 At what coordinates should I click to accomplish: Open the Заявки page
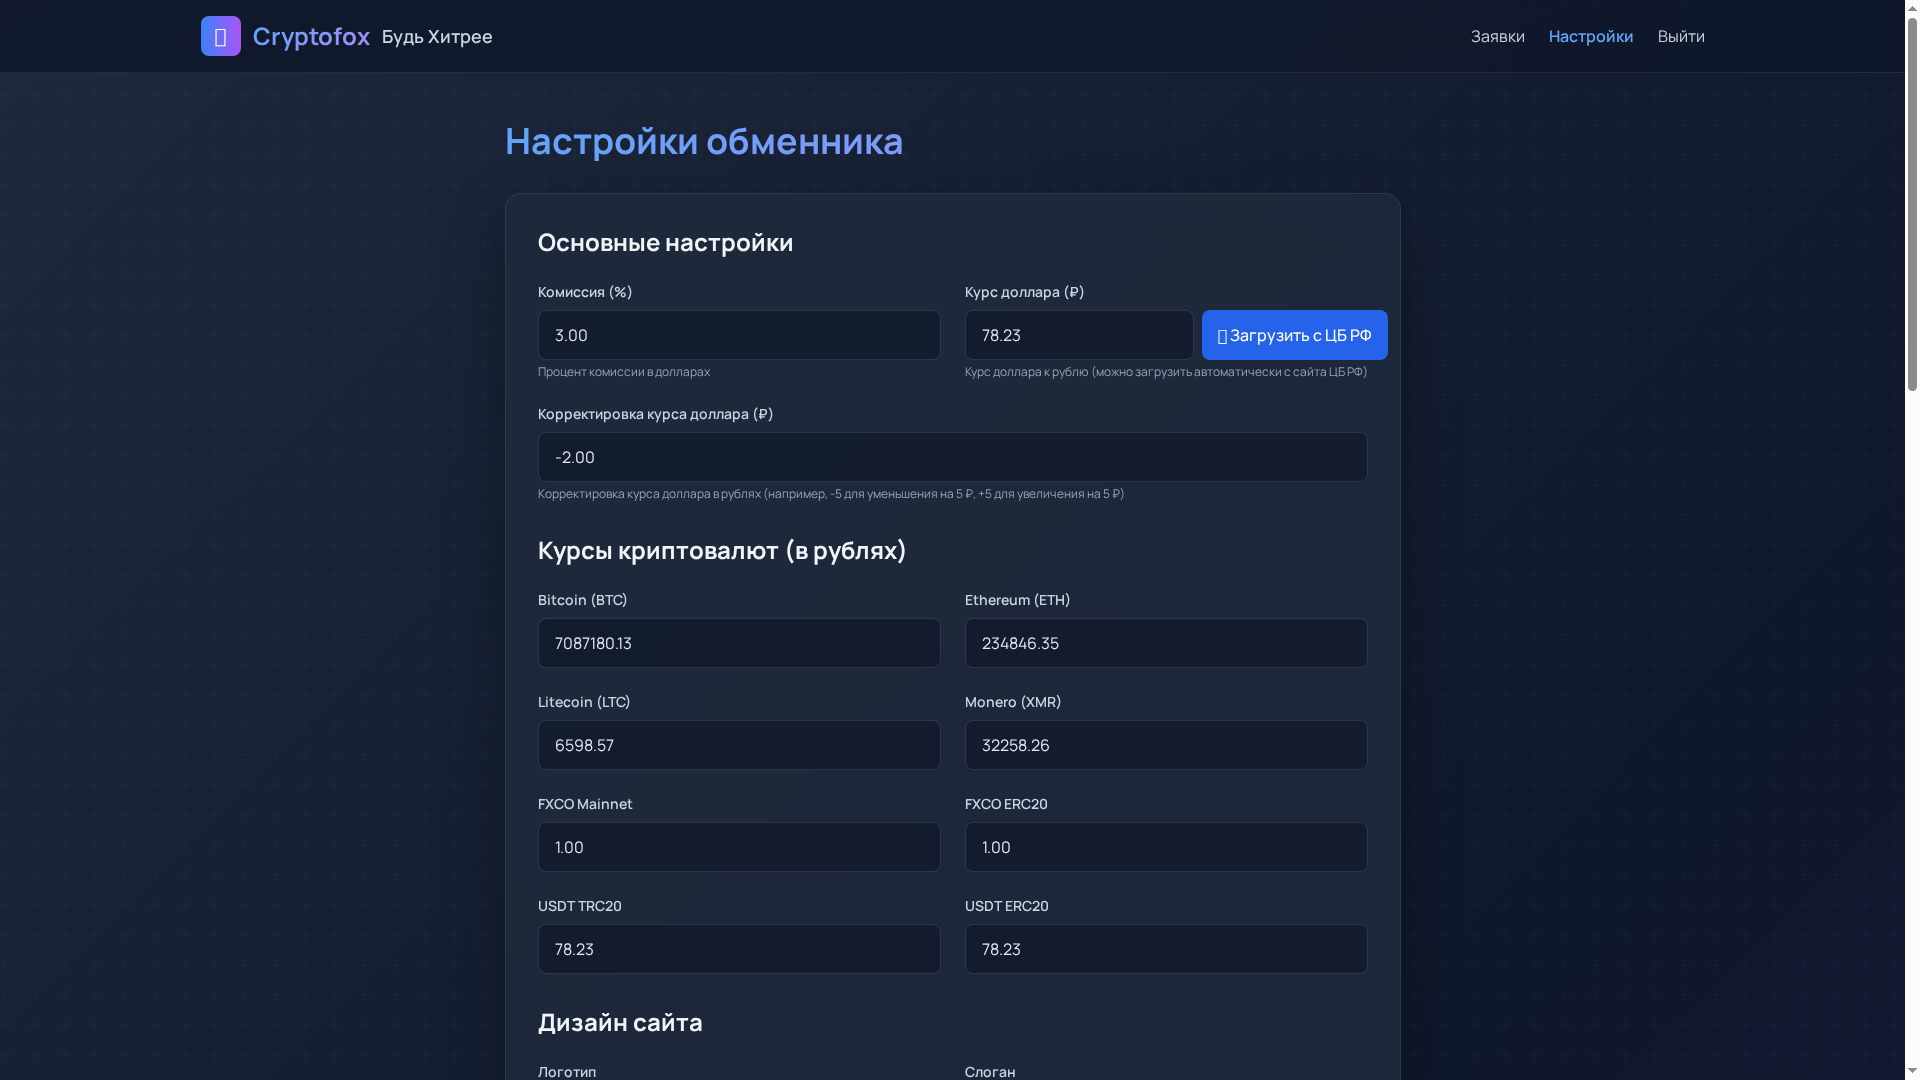point(1497,36)
